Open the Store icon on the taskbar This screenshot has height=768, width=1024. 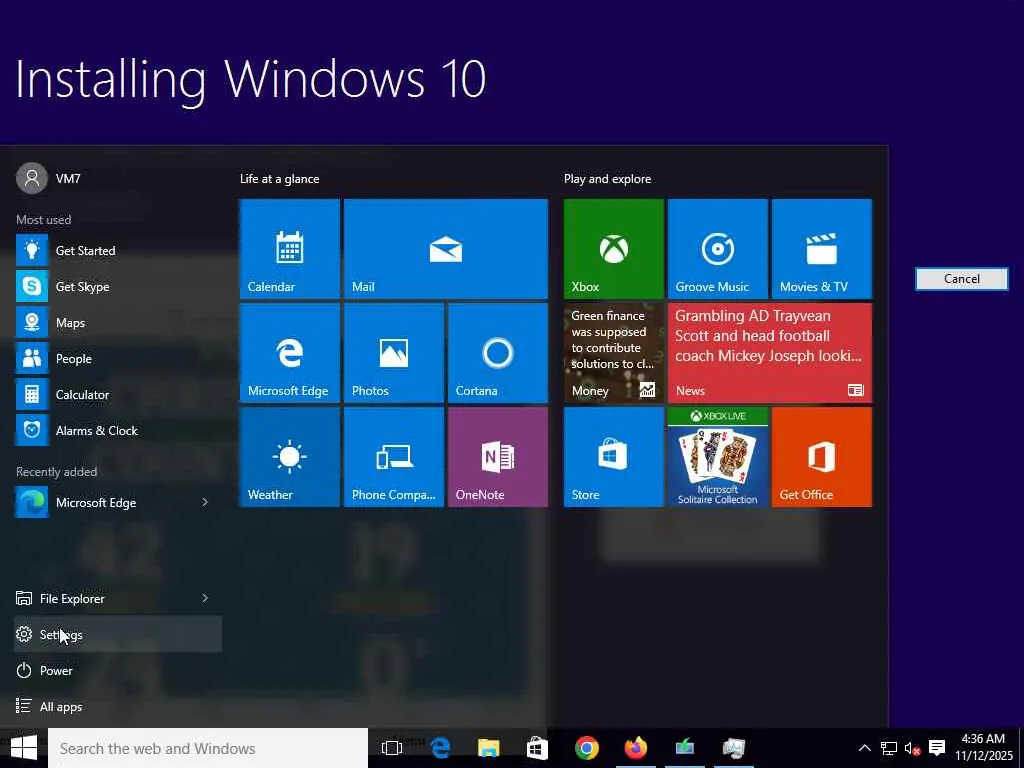coord(537,748)
